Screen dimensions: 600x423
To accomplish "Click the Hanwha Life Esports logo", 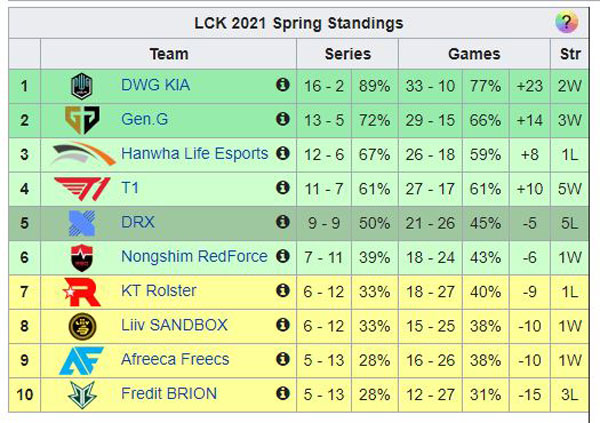I will tap(80, 154).
